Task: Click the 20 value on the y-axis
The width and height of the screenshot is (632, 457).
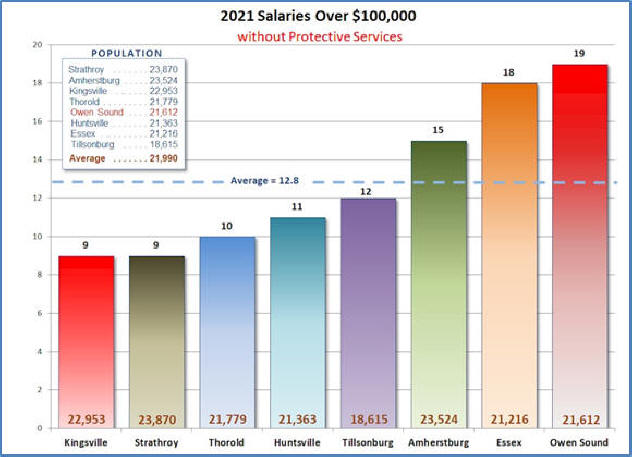Action: tap(36, 45)
